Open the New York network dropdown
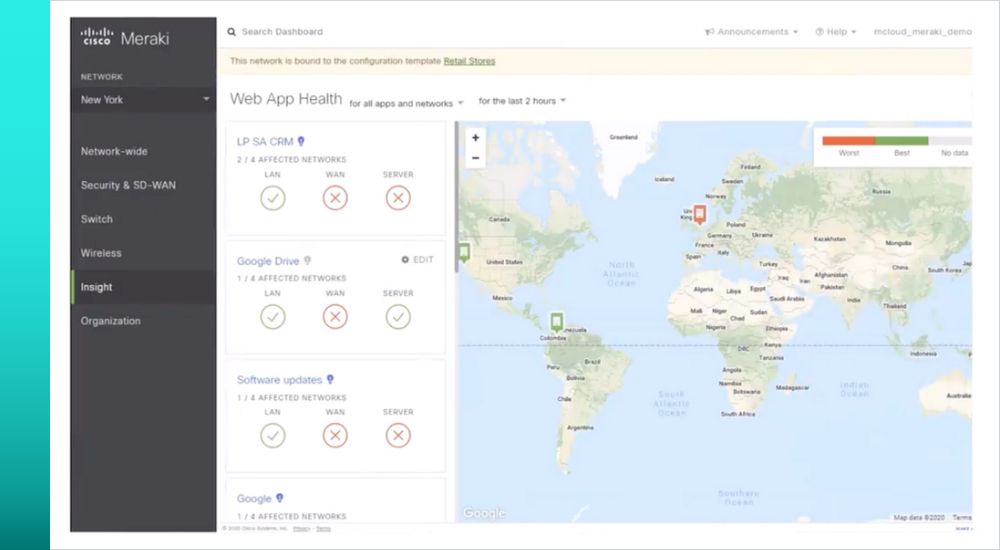 [x=143, y=100]
